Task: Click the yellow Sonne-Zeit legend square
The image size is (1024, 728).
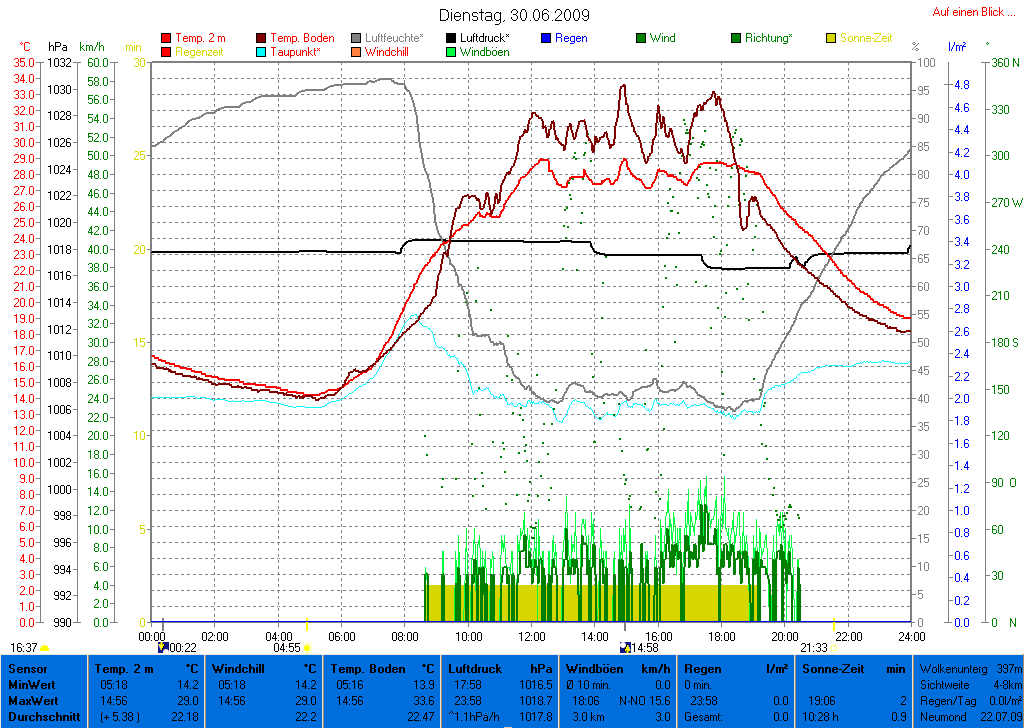Action: pyautogui.click(x=832, y=39)
